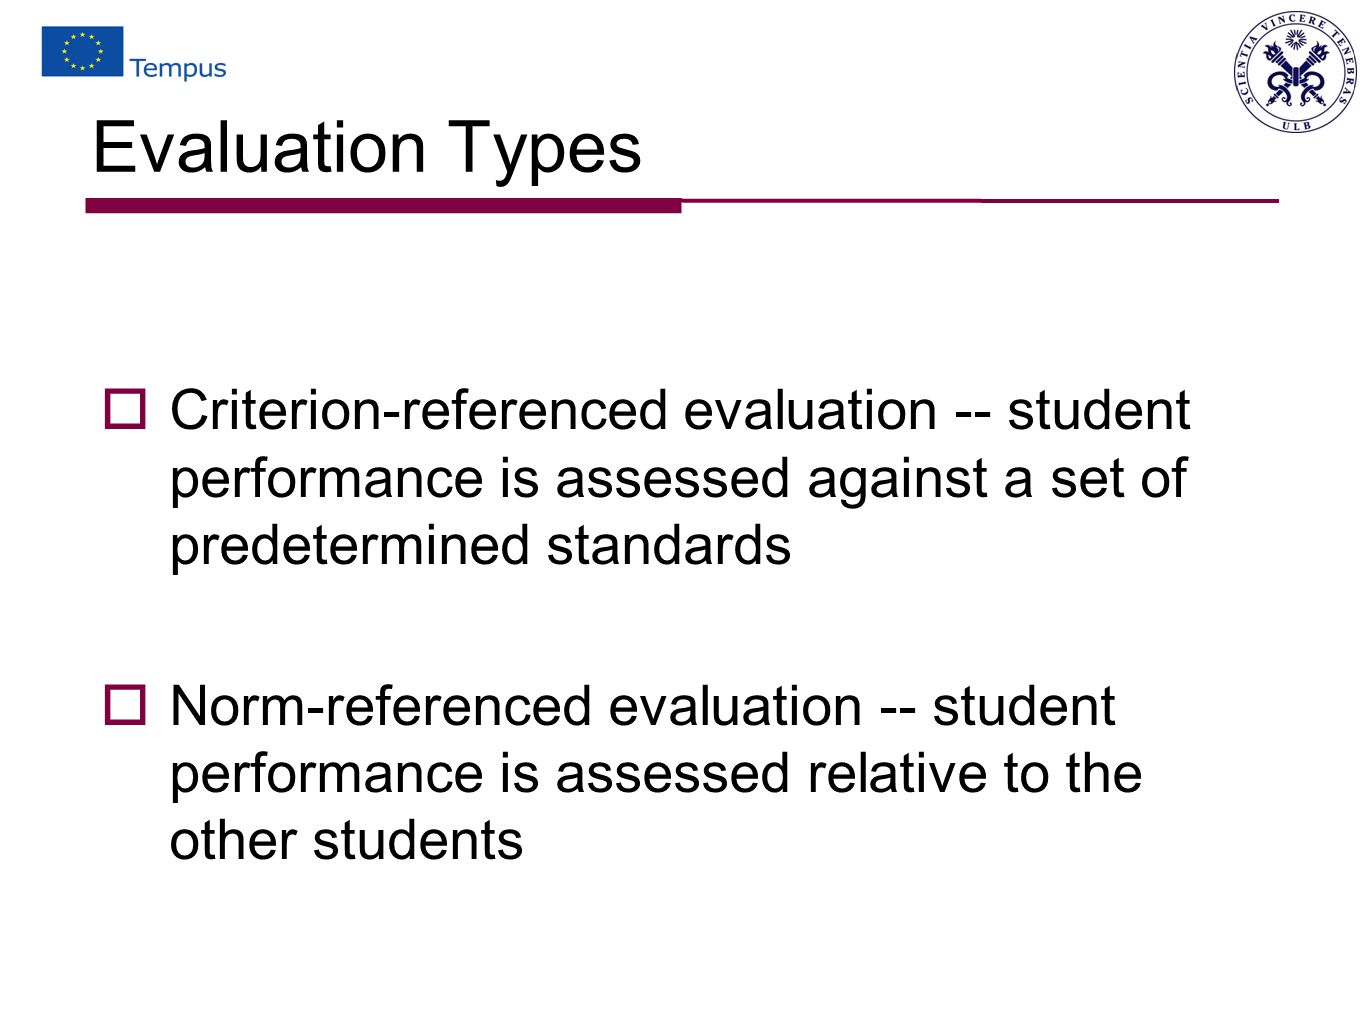Click the 'ULB' letters at seal bottom
1365x1024 pixels.
[x=1296, y=126]
